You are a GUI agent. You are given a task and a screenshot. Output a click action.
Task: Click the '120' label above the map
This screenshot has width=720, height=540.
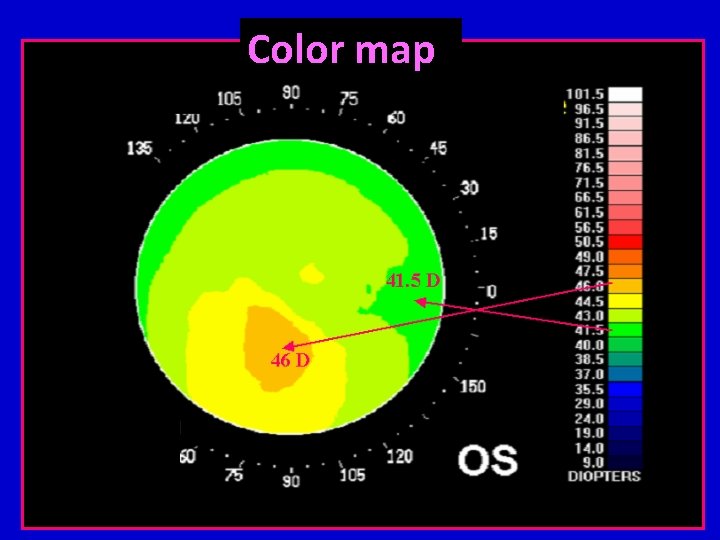tap(187, 118)
